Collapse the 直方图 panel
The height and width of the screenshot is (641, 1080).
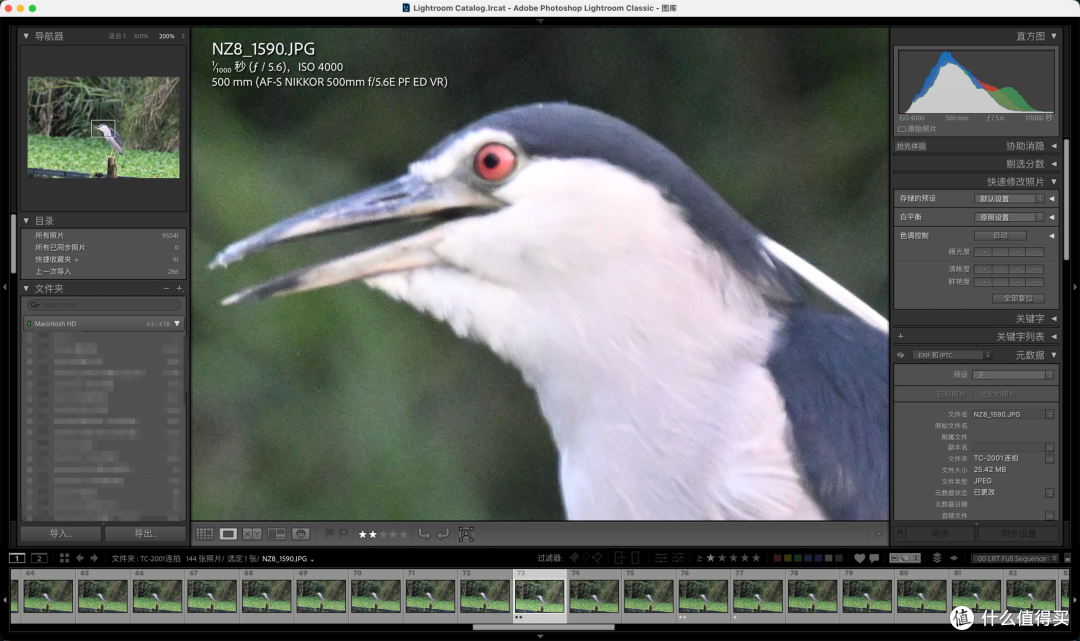click(1054, 36)
